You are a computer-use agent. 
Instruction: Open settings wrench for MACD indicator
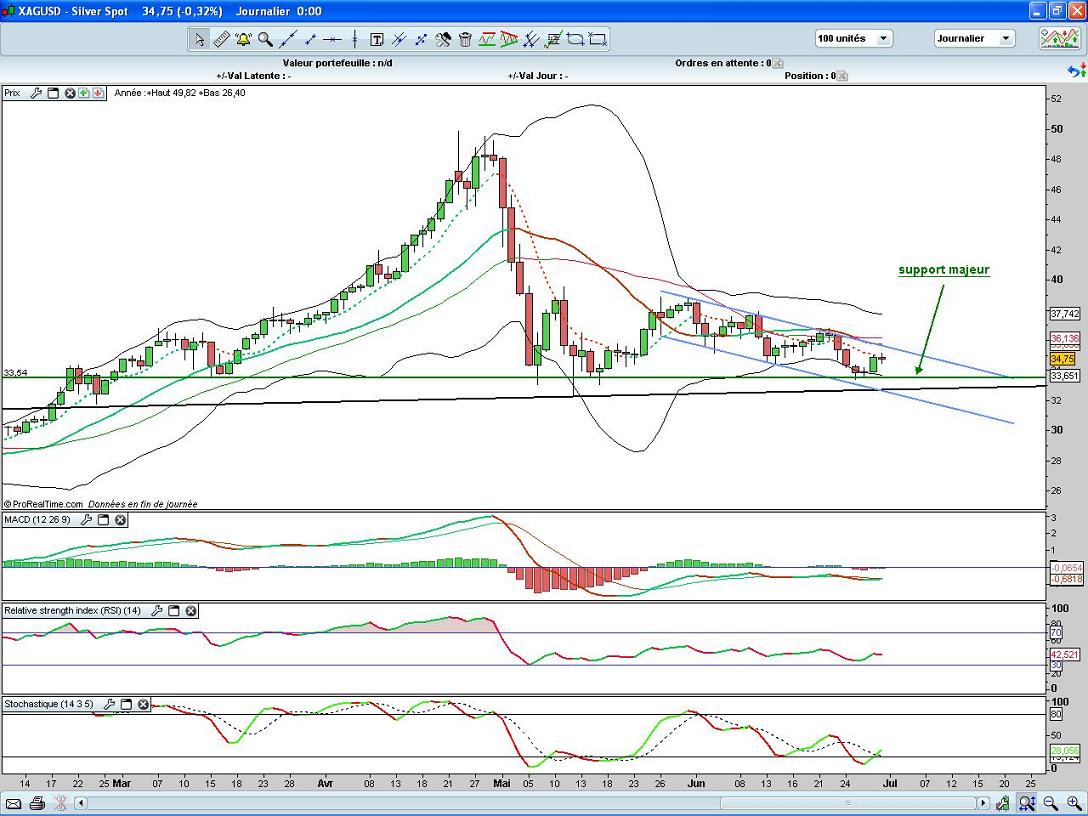click(86, 520)
